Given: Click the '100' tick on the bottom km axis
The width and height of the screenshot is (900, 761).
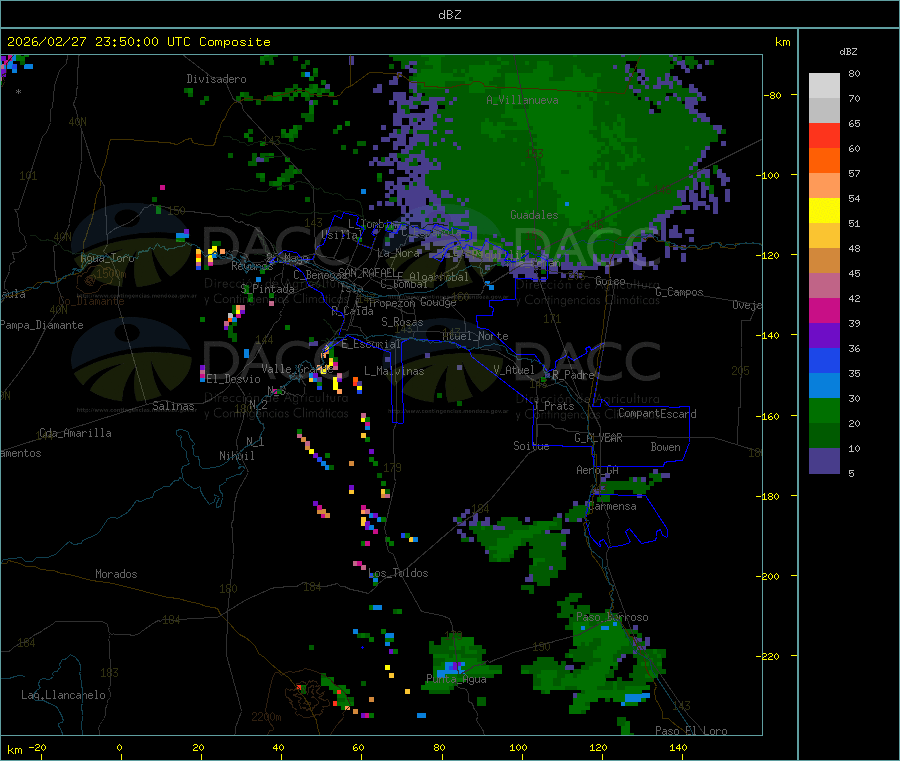Looking at the screenshot, I should click(x=518, y=747).
